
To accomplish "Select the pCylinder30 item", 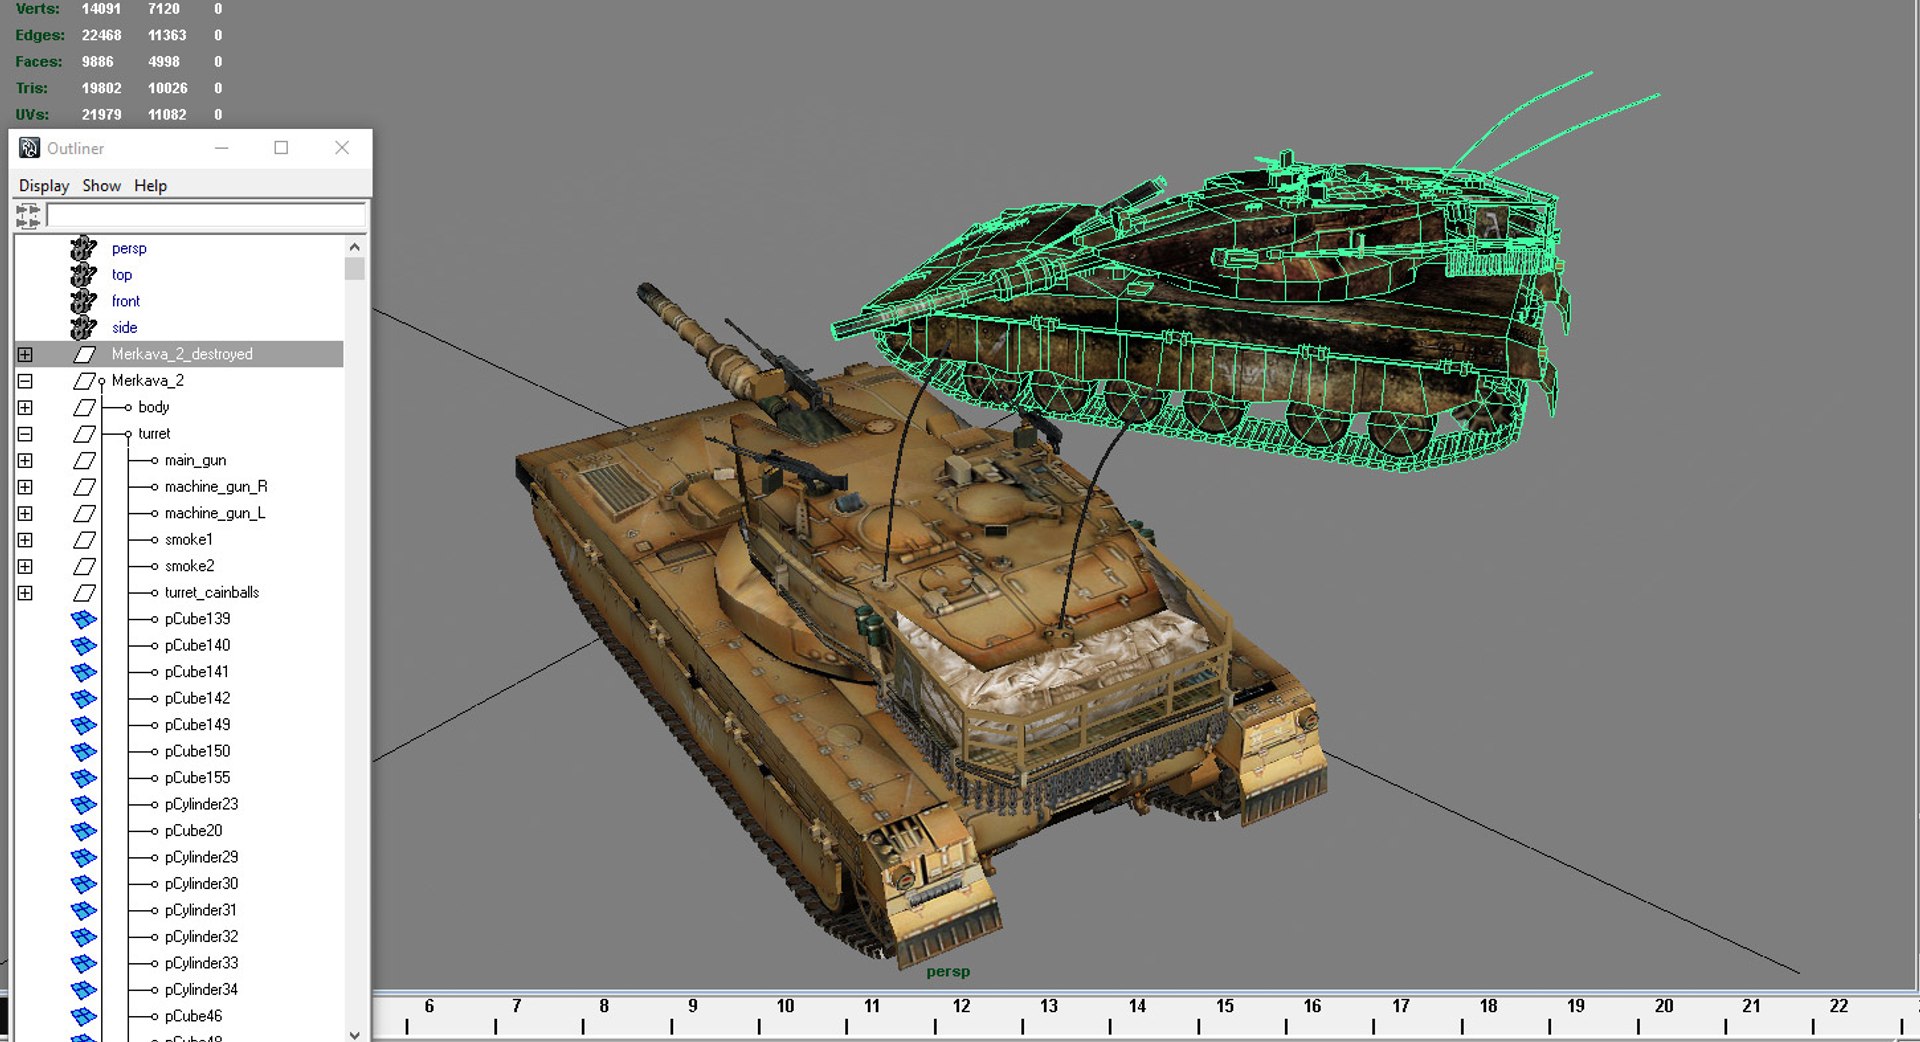I will pos(201,884).
